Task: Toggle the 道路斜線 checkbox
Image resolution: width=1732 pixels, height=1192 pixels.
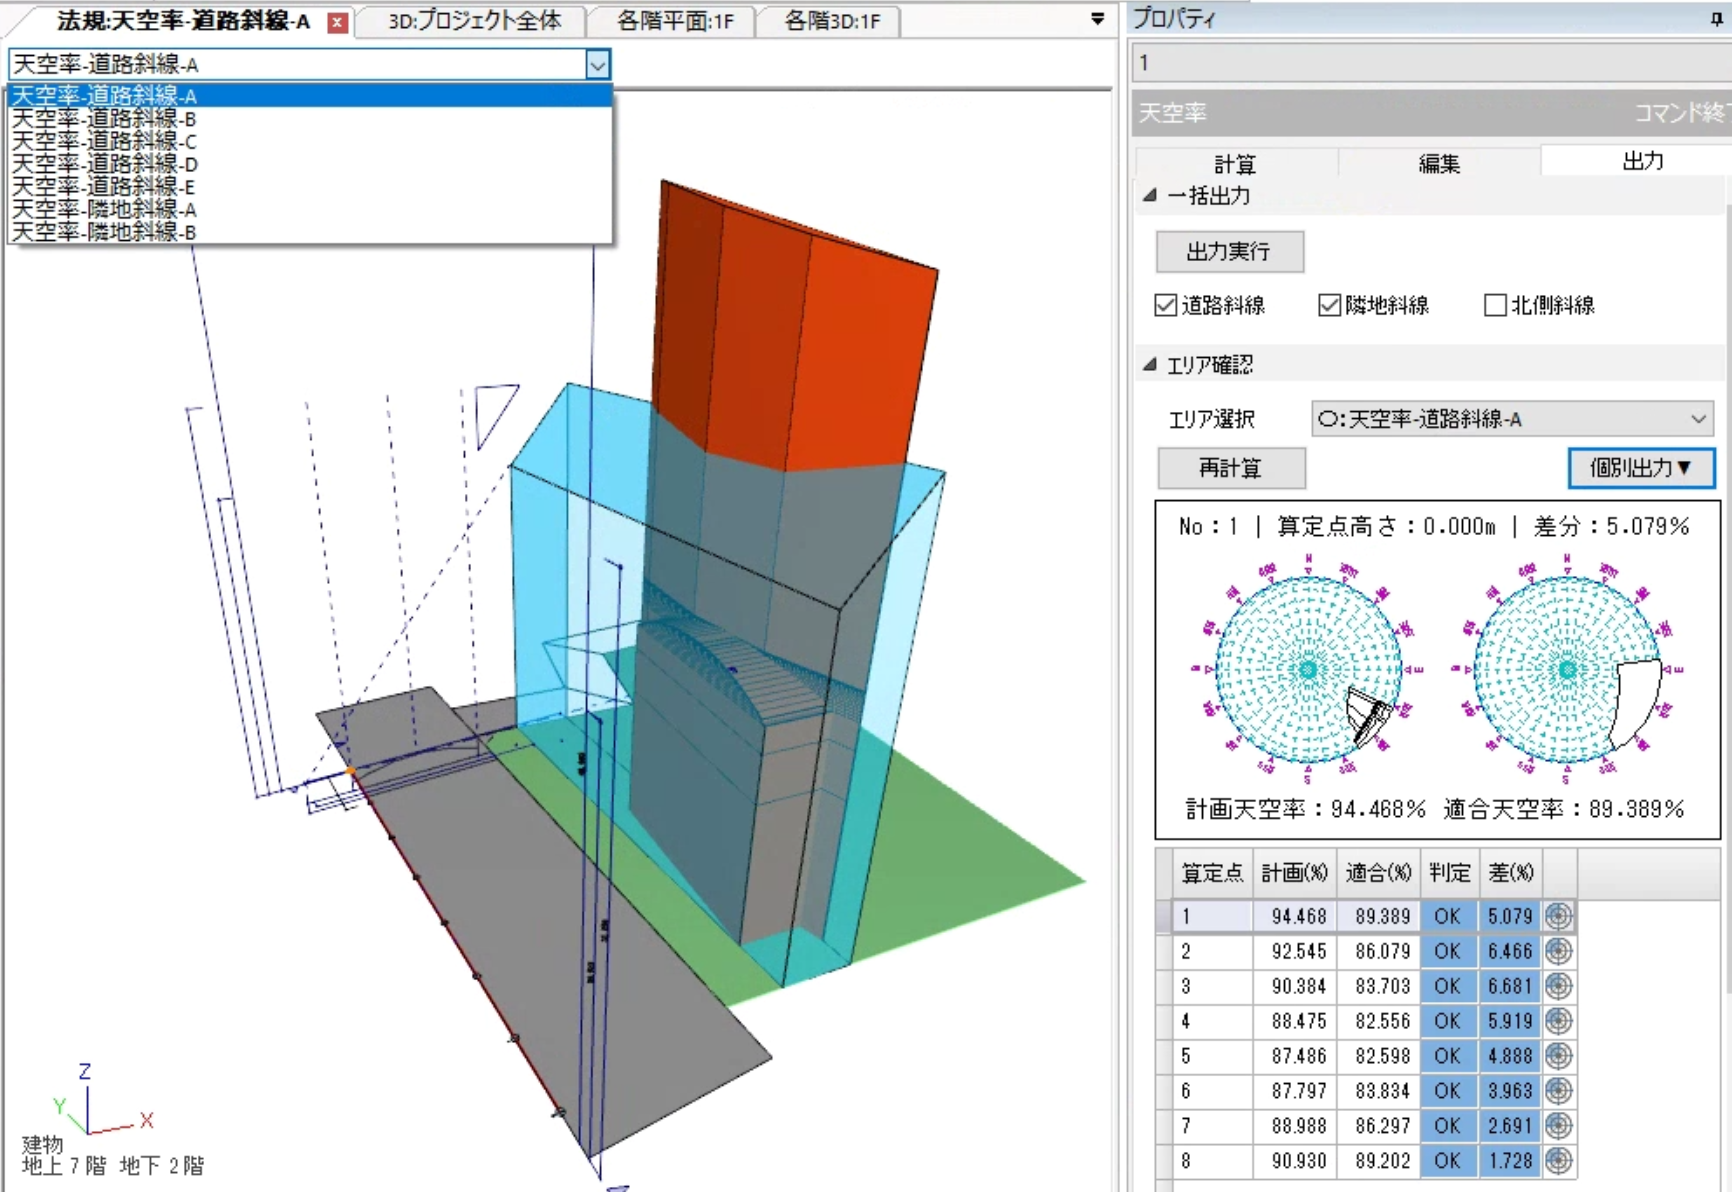Action: click(1165, 305)
